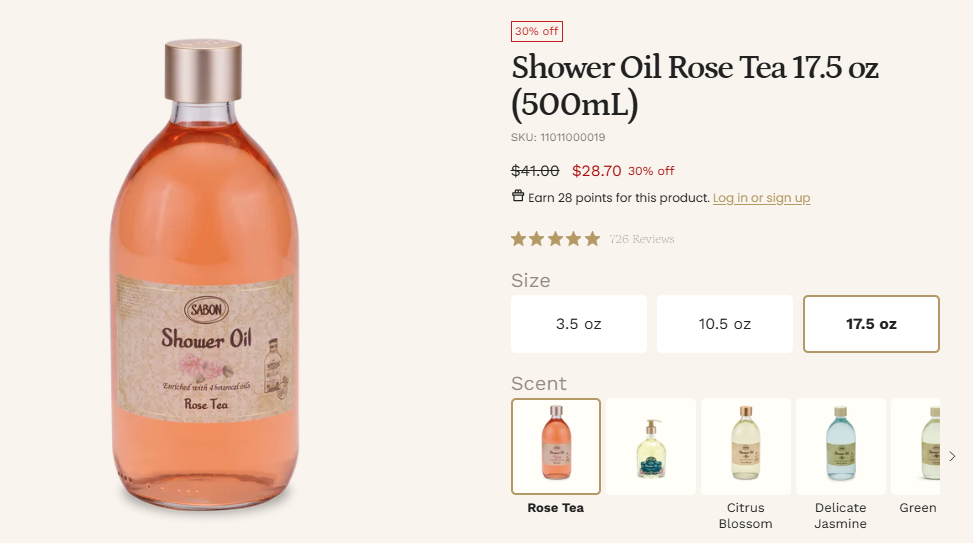Click the red 30% off badge above title
The height and width of the screenshot is (543, 973).
537,32
